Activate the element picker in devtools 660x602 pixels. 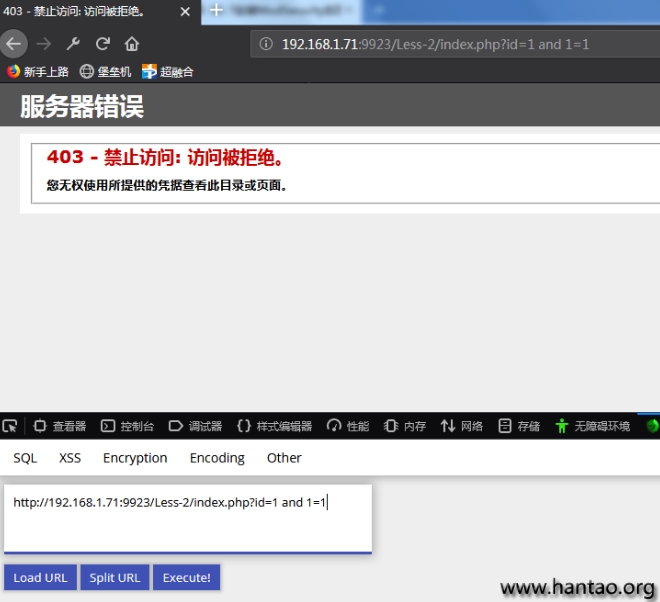[x=10, y=426]
